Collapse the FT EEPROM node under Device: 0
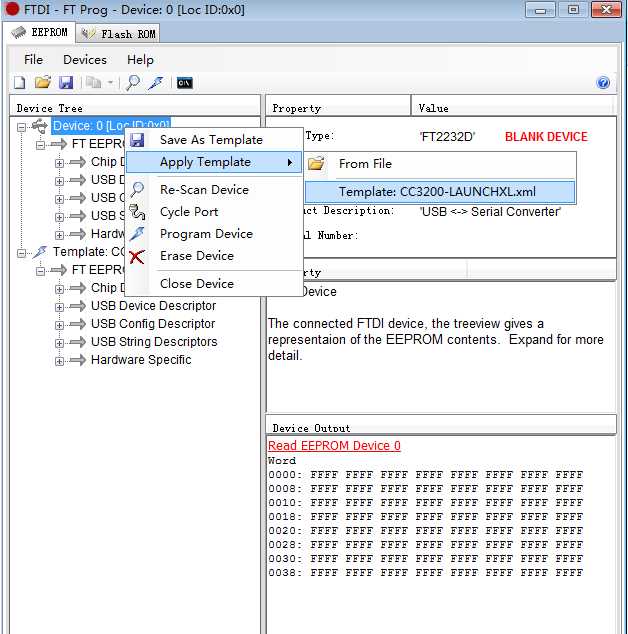The width and height of the screenshot is (628, 634). click(x=40, y=145)
